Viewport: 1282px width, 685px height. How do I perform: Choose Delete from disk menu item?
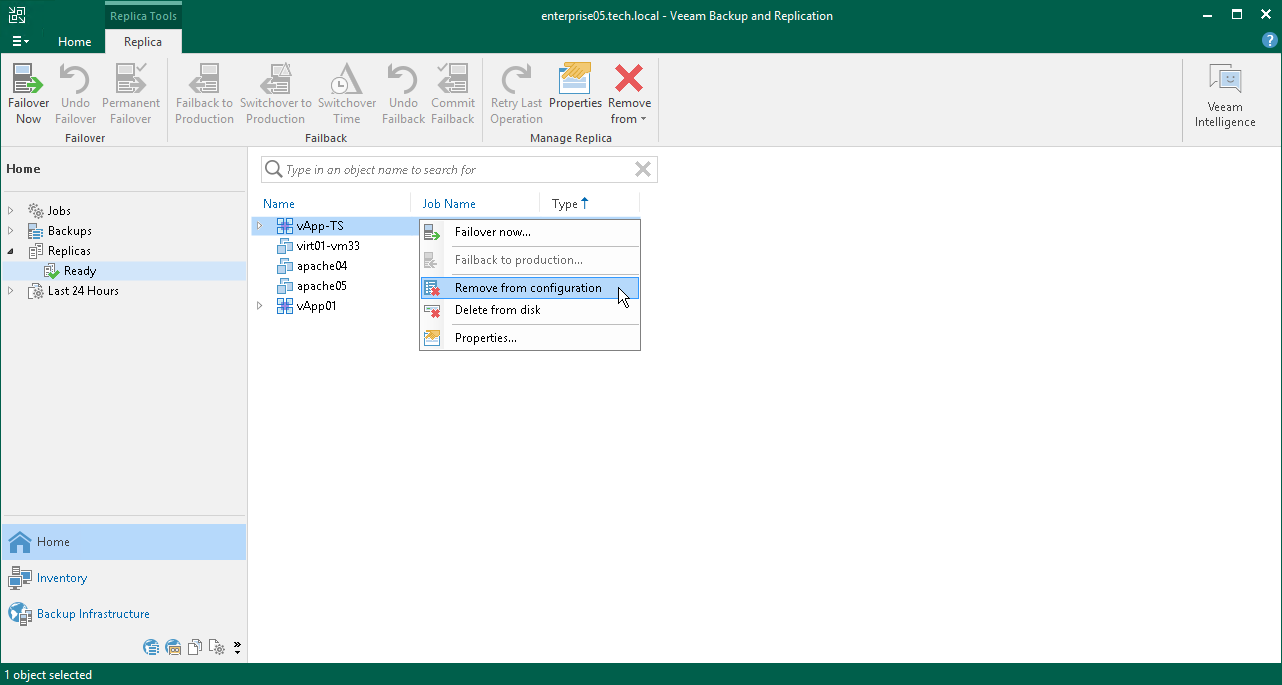[x=530, y=310]
